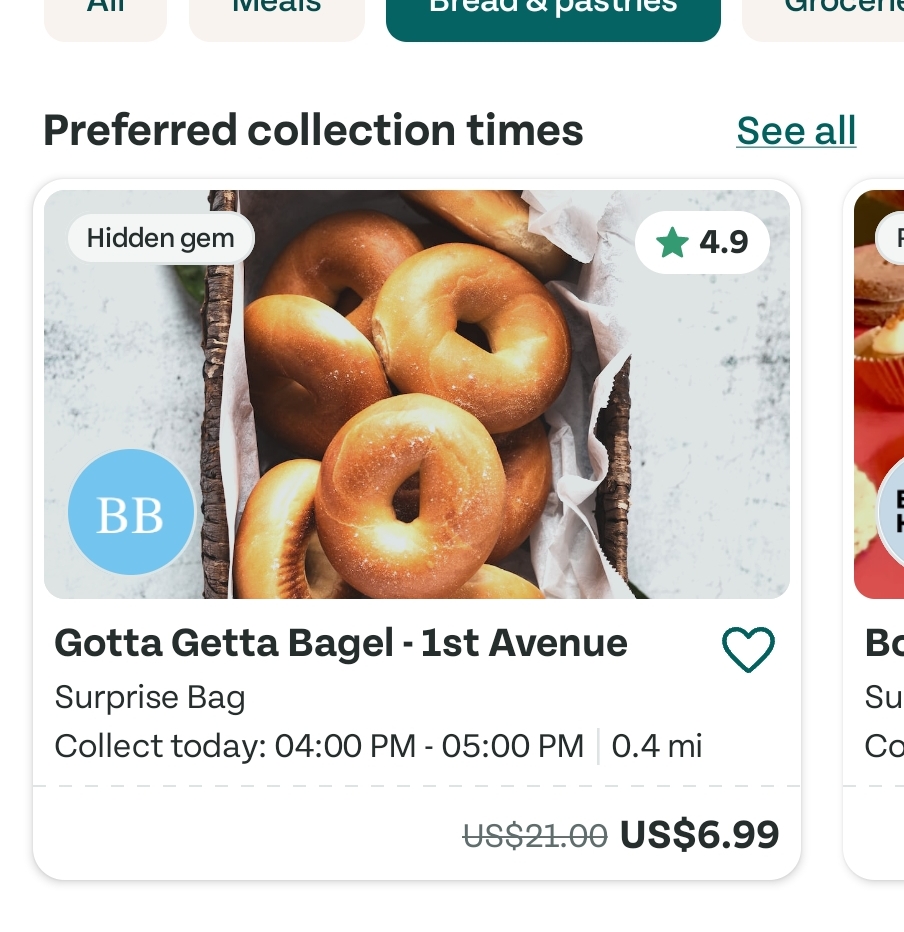This screenshot has width=904, height=932.
Task: Click the crossed-out US$21.00 price
Action: pyautogui.click(x=535, y=836)
